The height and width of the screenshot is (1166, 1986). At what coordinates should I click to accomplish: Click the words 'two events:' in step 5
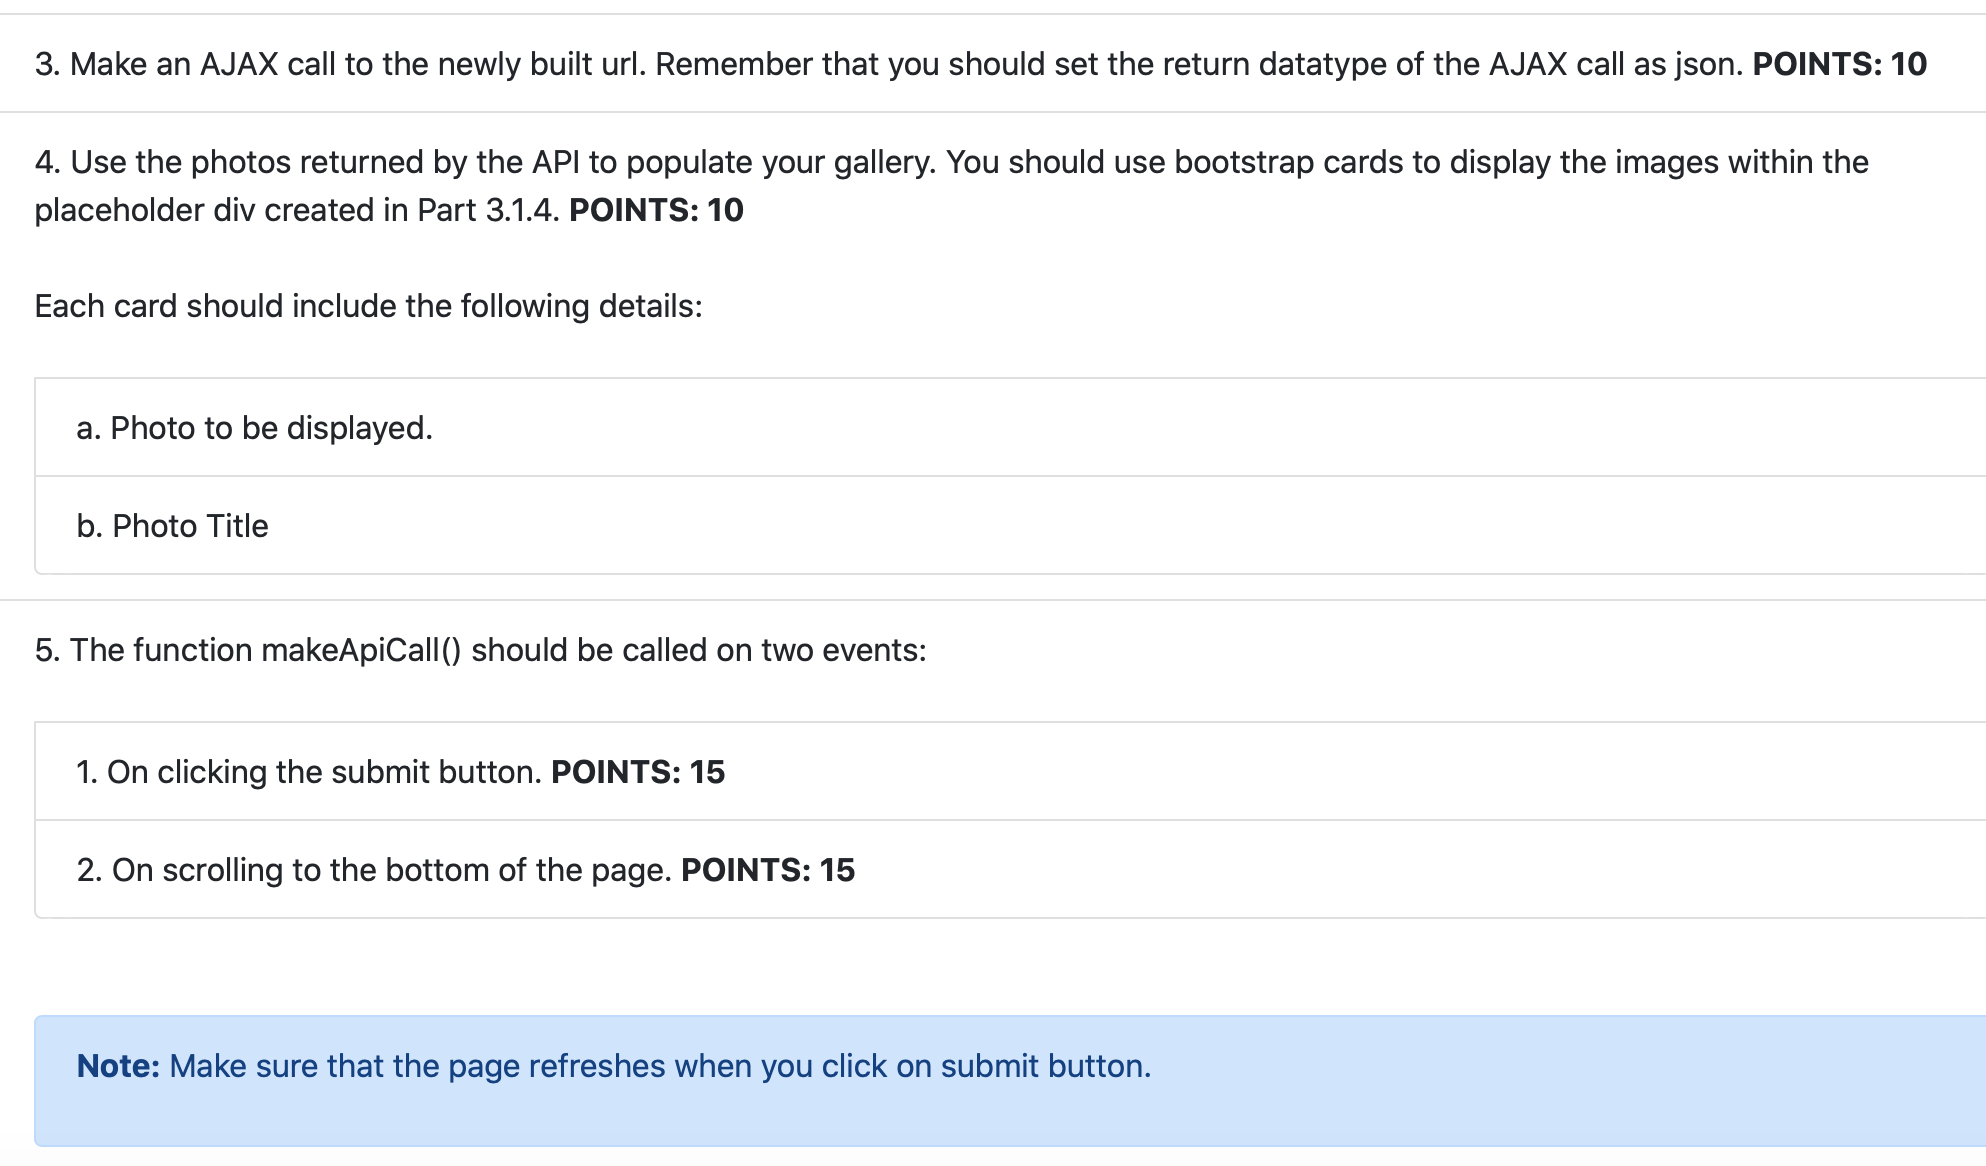click(x=844, y=650)
